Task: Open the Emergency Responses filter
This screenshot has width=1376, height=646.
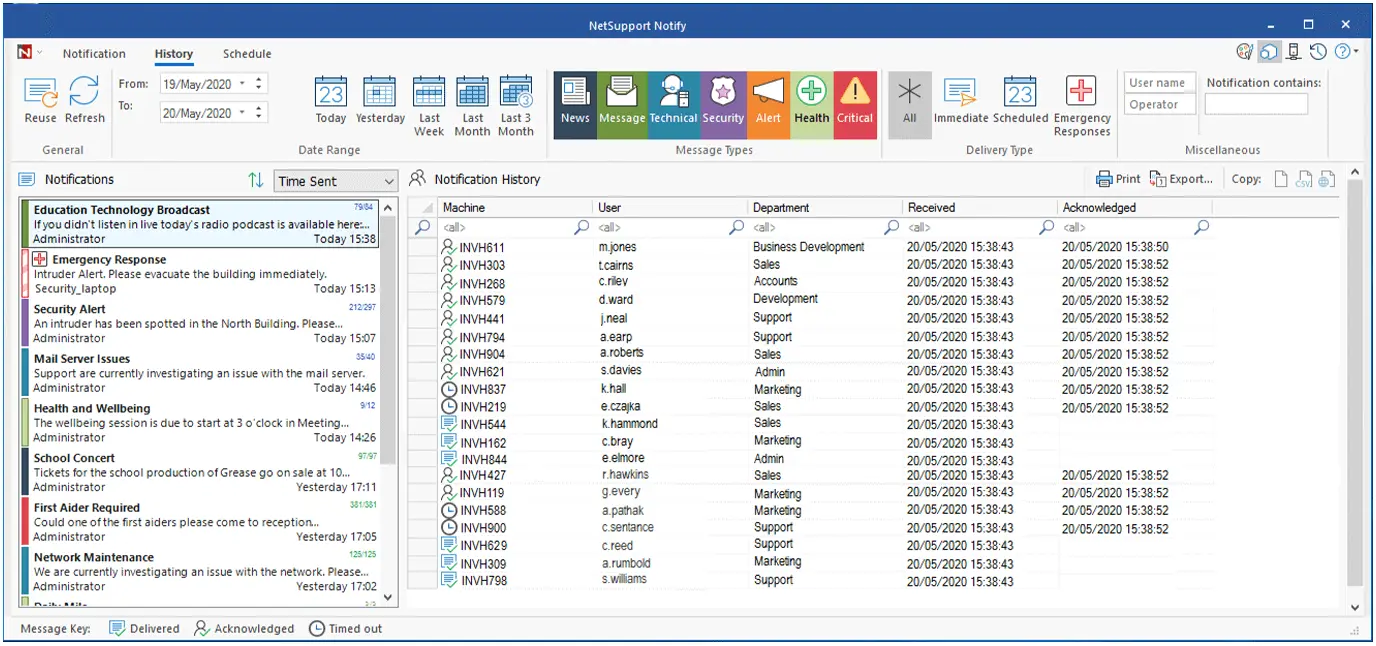Action: pos(1082,103)
